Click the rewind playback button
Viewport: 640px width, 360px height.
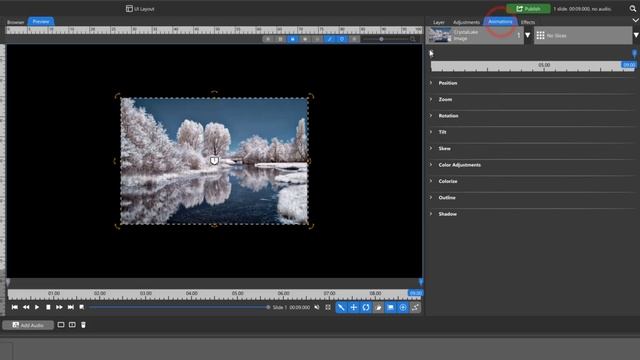tap(26, 307)
